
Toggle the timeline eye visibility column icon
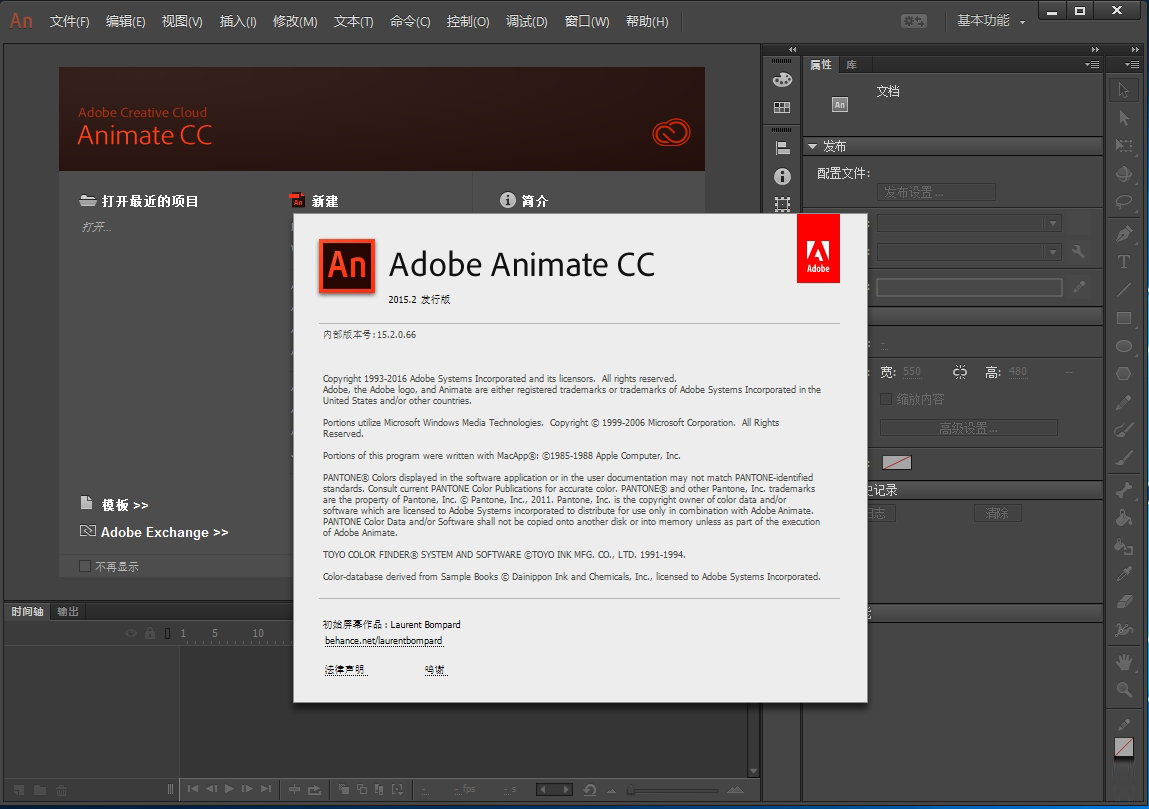pyautogui.click(x=131, y=633)
